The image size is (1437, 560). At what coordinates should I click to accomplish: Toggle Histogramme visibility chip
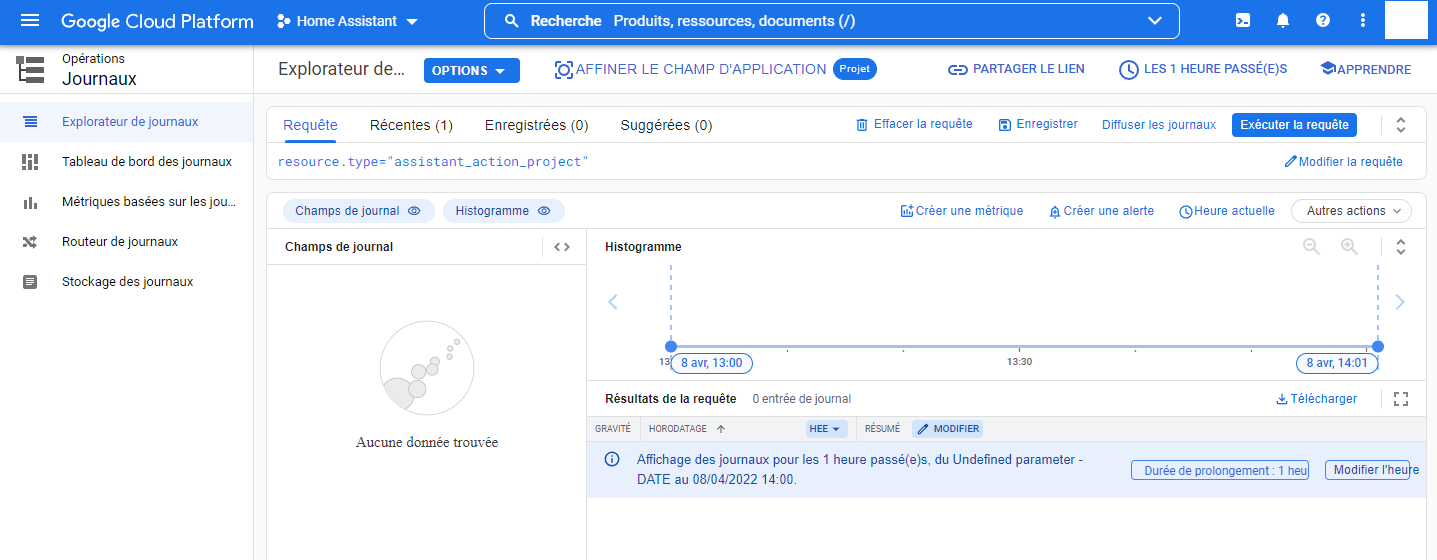503,211
